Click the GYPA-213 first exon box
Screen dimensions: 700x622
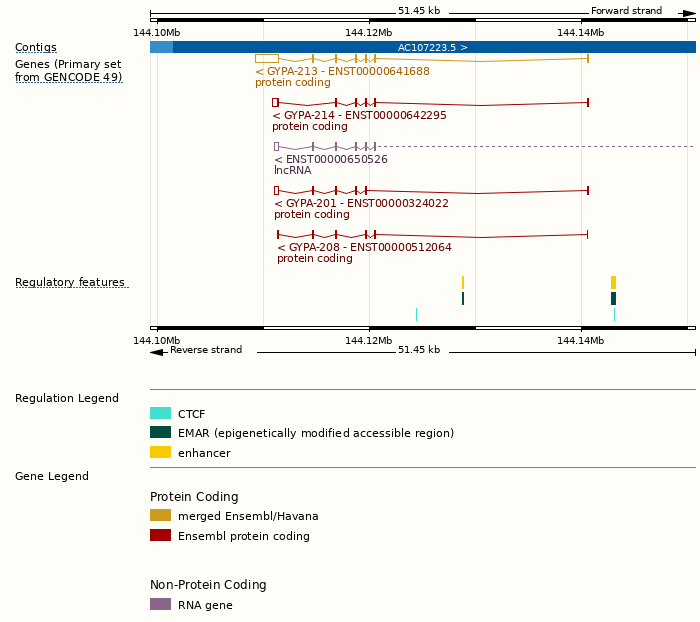click(x=266, y=59)
